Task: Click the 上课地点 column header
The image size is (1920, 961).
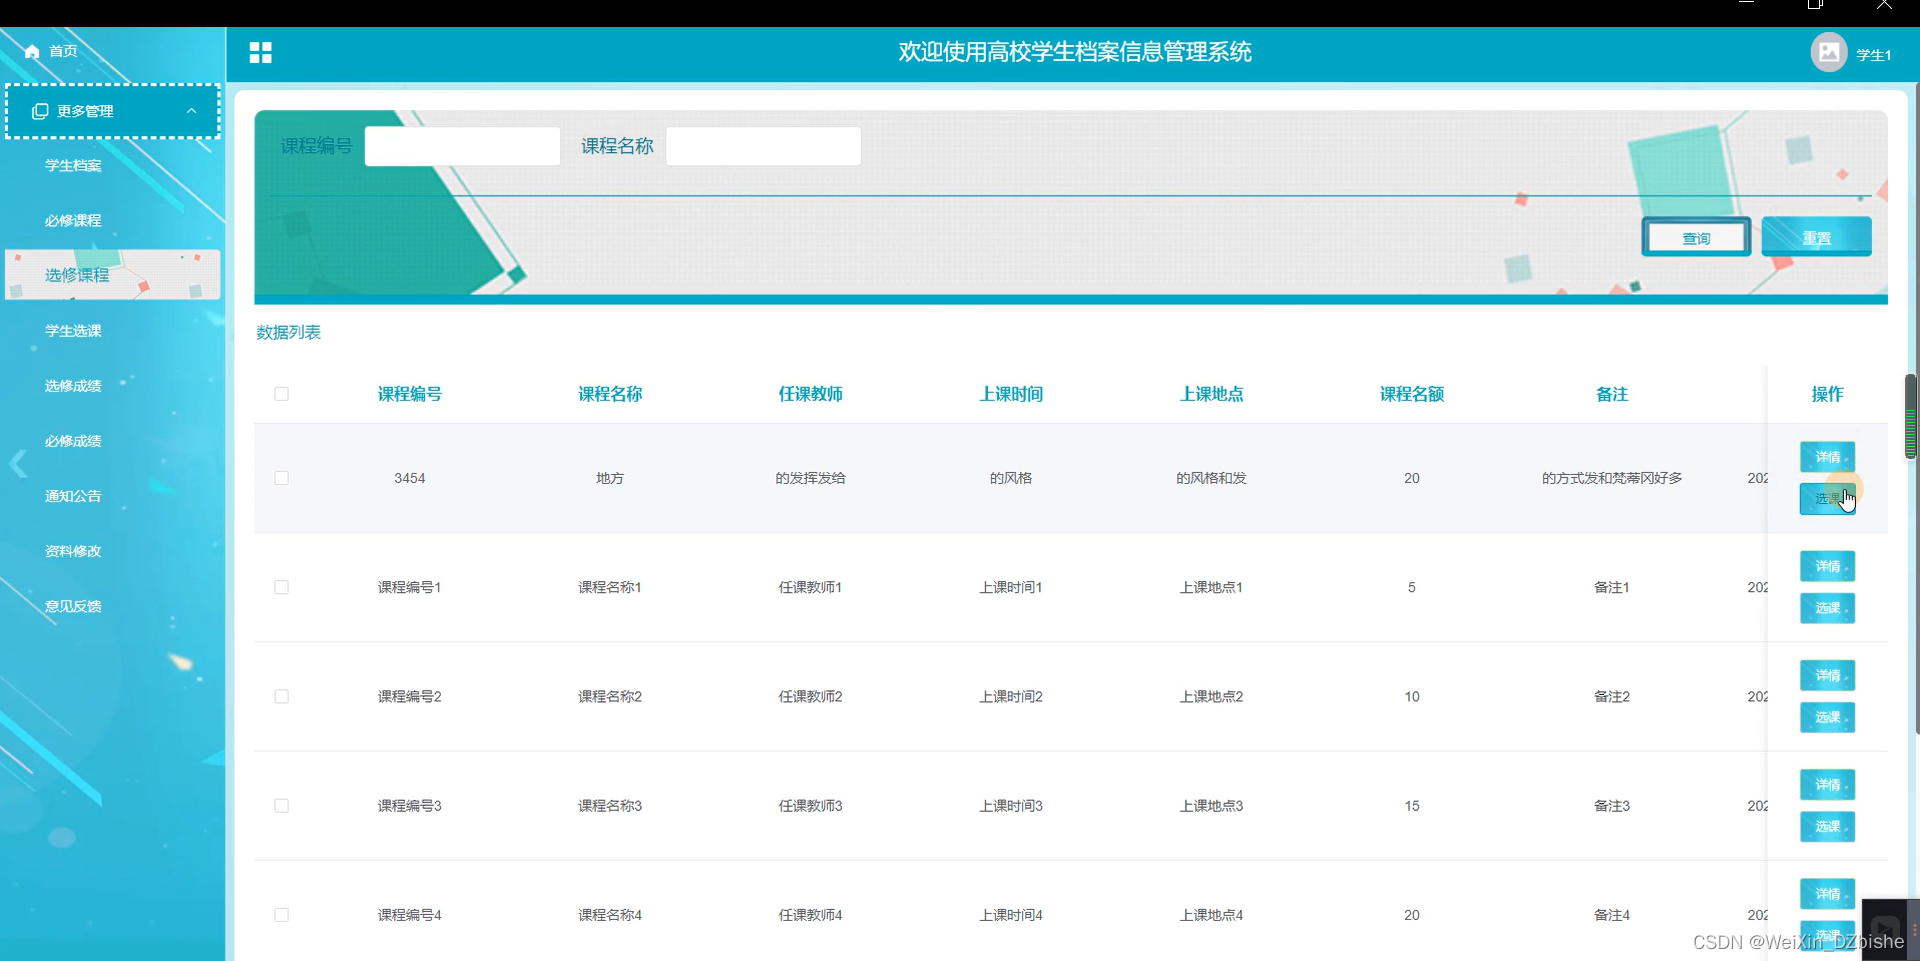Action: (x=1212, y=394)
